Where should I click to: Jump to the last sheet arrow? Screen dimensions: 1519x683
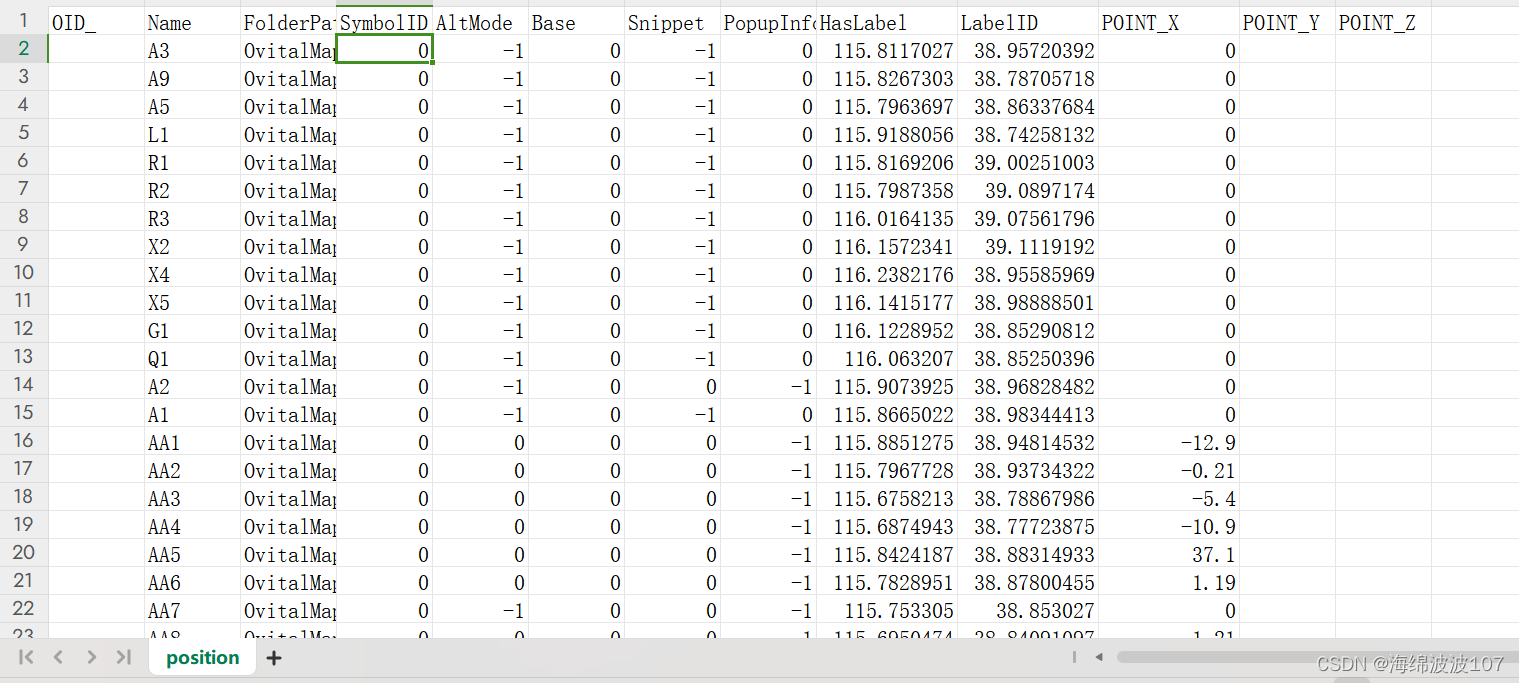[x=123, y=657]
